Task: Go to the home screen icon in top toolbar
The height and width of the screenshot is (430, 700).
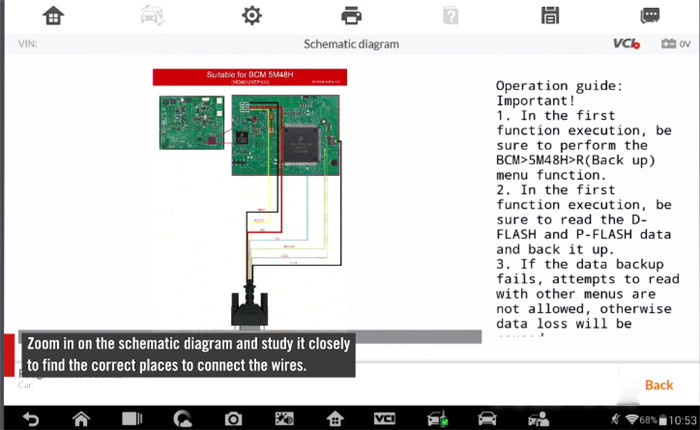Action: pos(53,16)
